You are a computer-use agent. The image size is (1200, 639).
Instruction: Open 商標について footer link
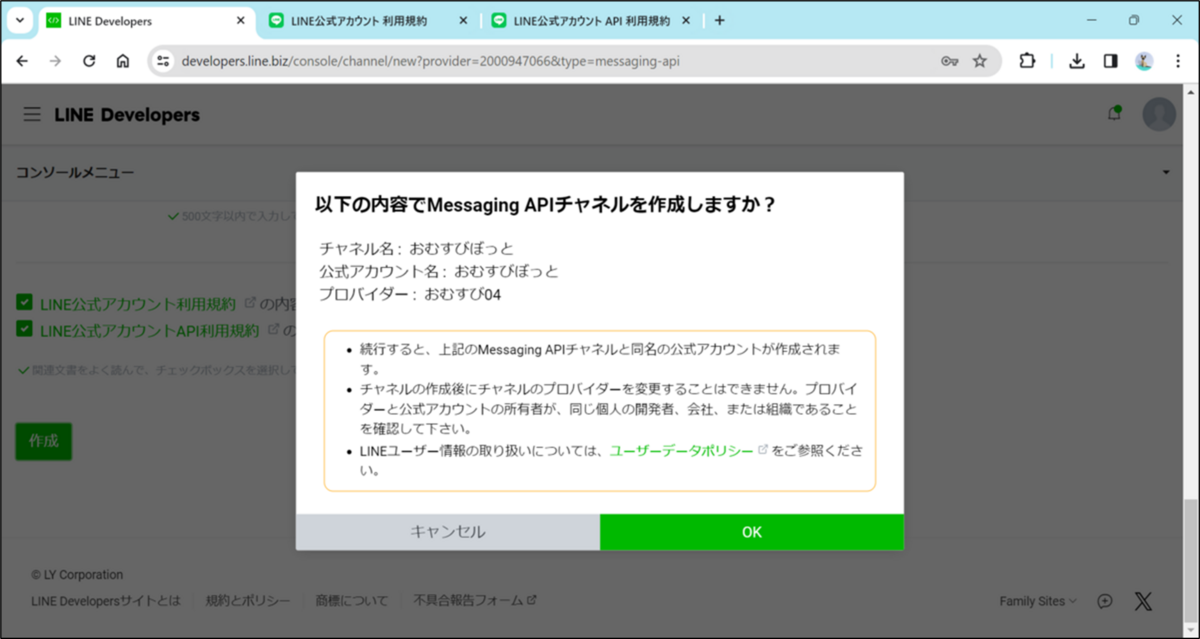(x=351, y=601)
